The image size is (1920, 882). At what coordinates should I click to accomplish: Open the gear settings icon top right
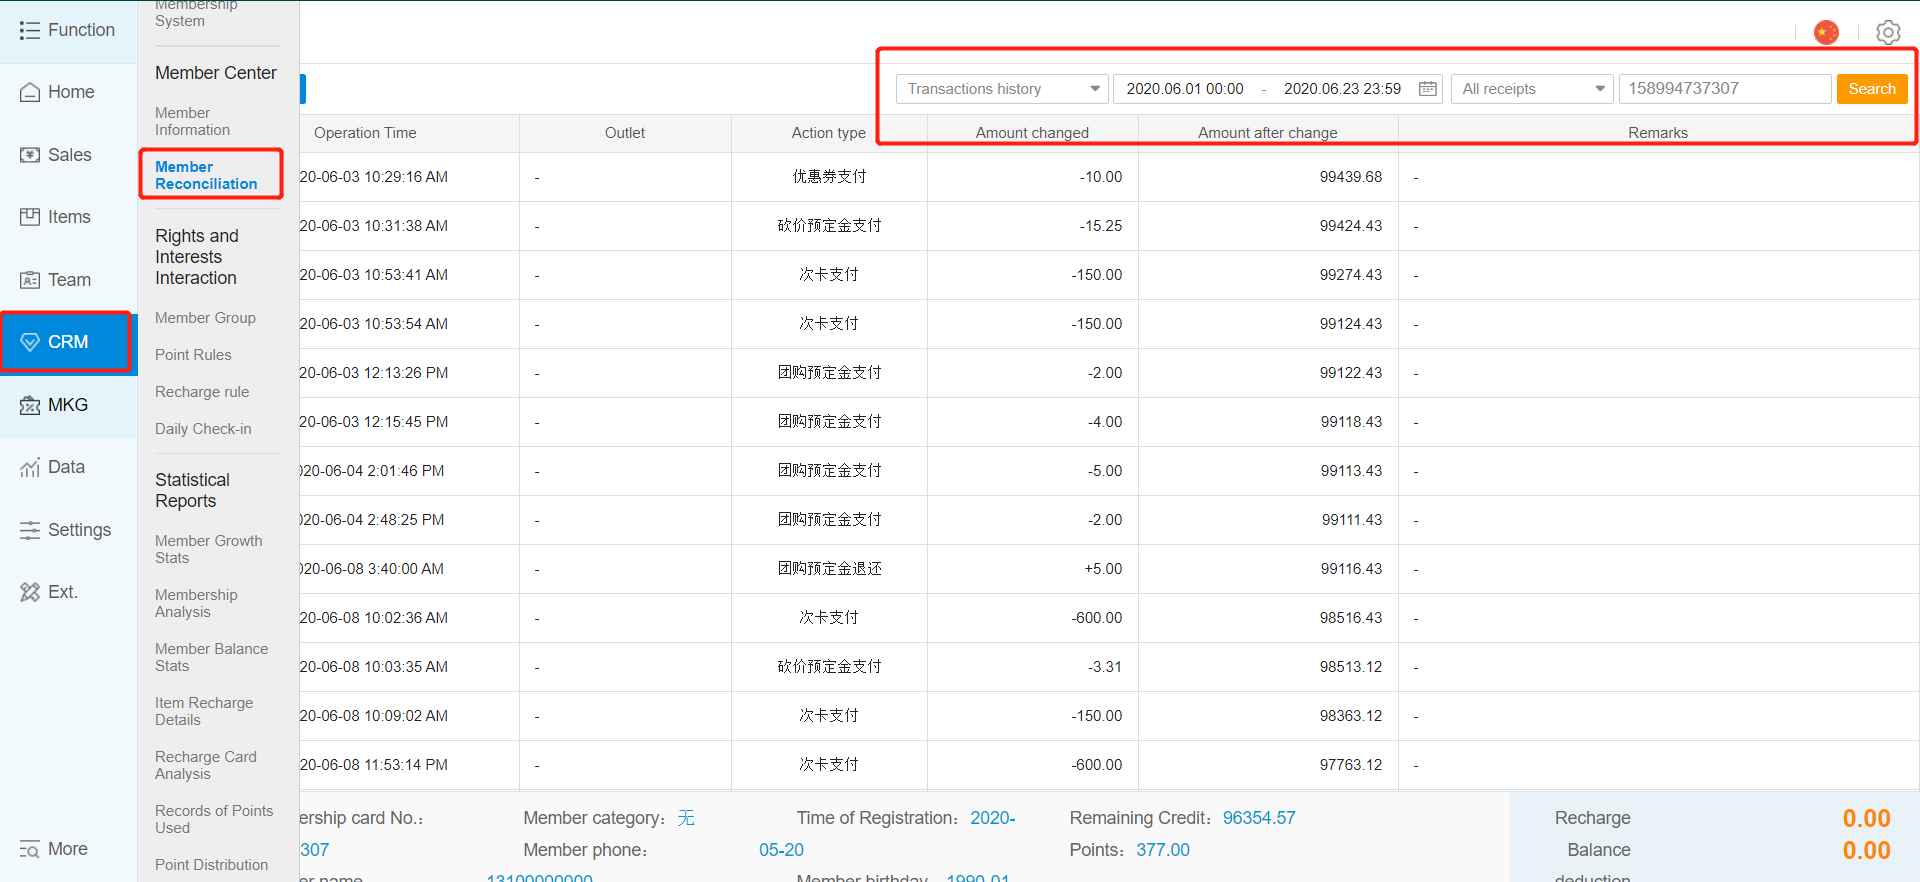point(1888,33)
